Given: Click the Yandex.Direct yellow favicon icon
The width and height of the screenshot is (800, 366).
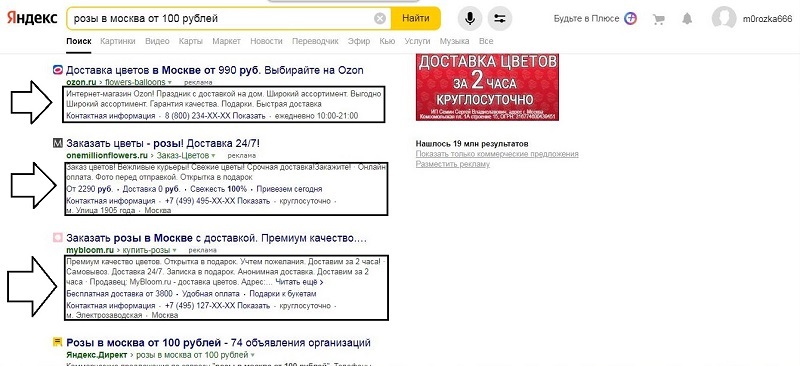Looking at the screenshot, I should tap(58, 342).
